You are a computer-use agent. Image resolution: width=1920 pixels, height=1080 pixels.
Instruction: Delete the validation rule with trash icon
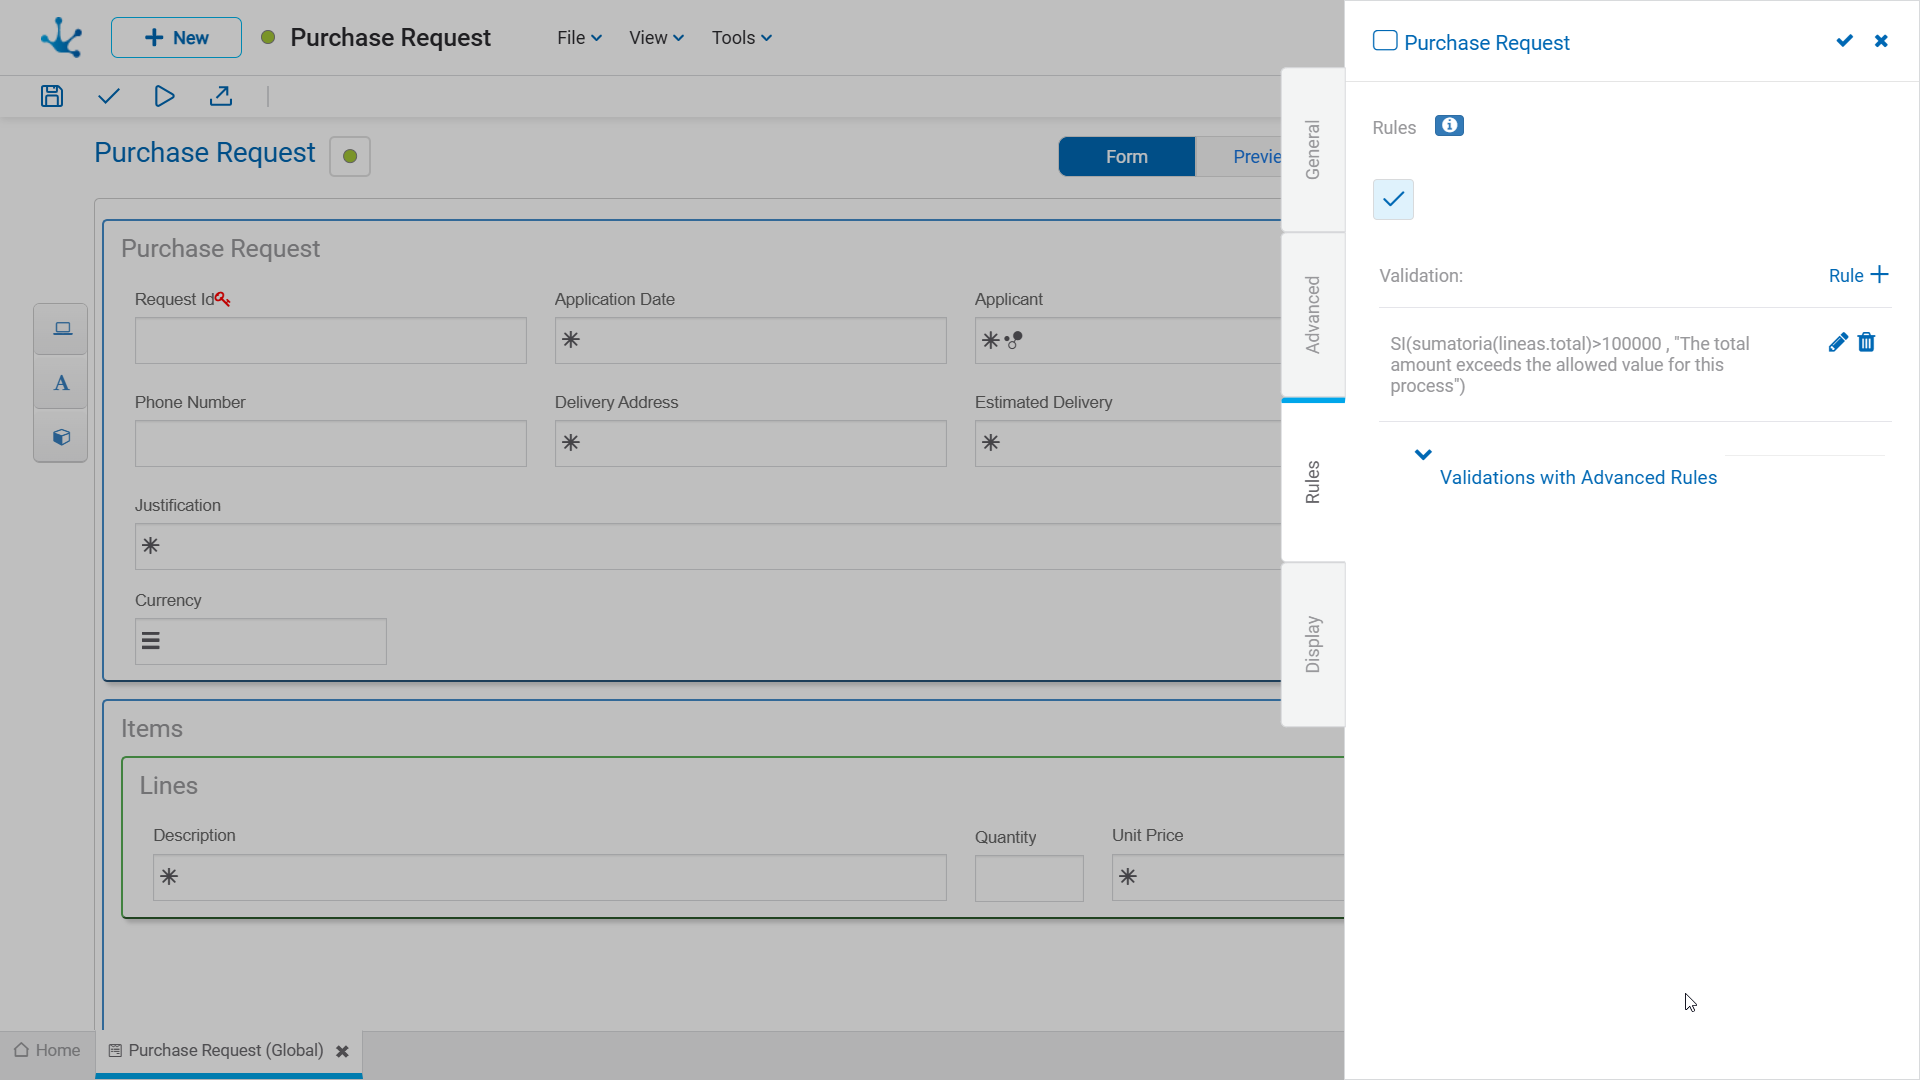click(x=1866, y=343)
